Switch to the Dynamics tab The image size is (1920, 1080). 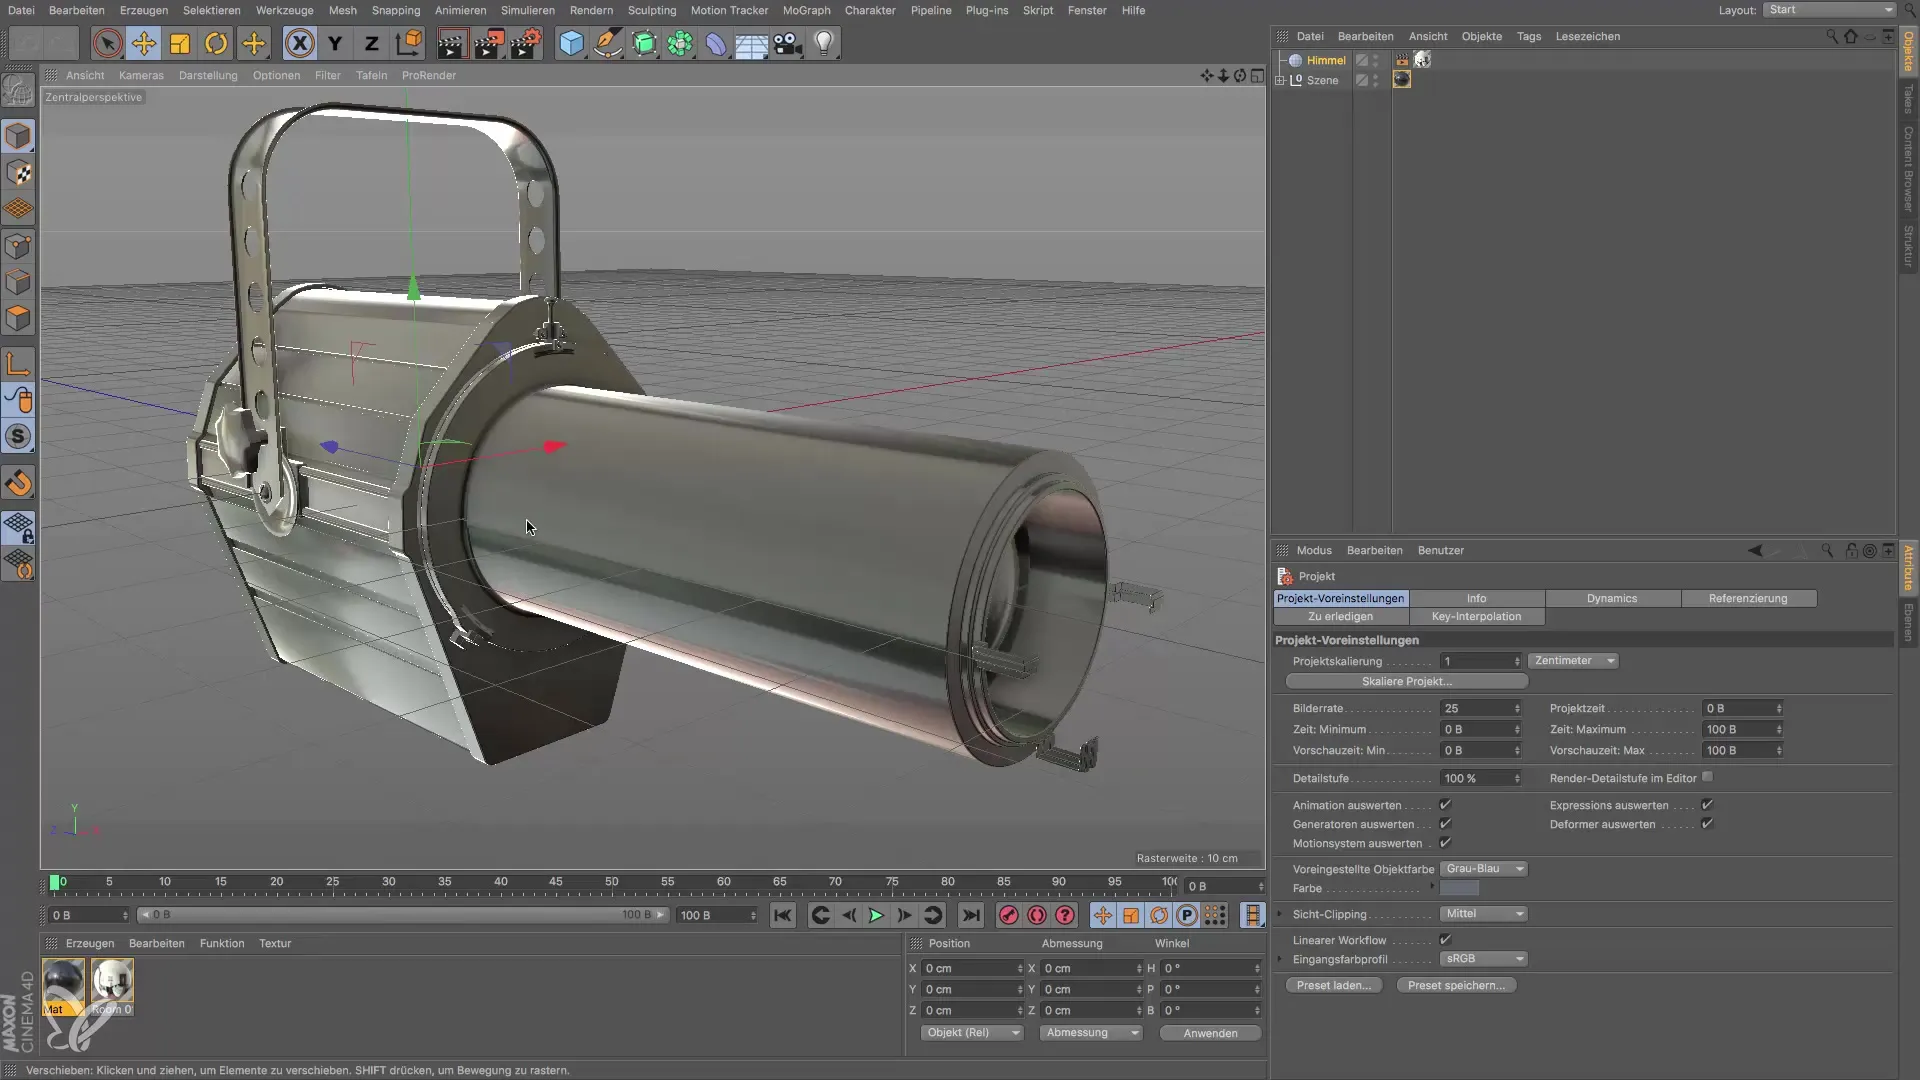1612,598
